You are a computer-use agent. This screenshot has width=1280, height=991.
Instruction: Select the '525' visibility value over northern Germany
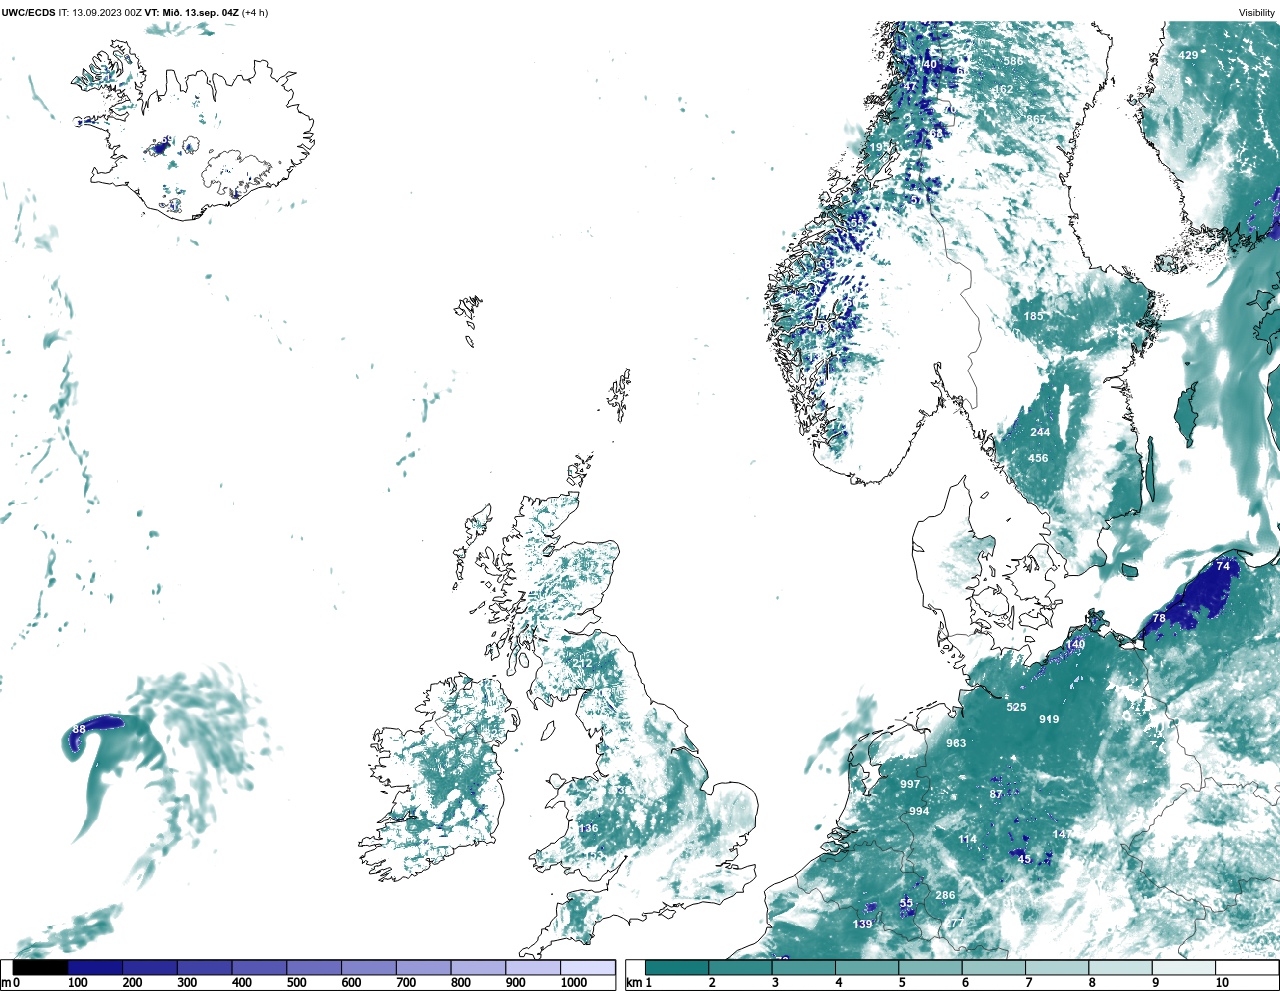pyautogui.click(x=1016, y=707)
